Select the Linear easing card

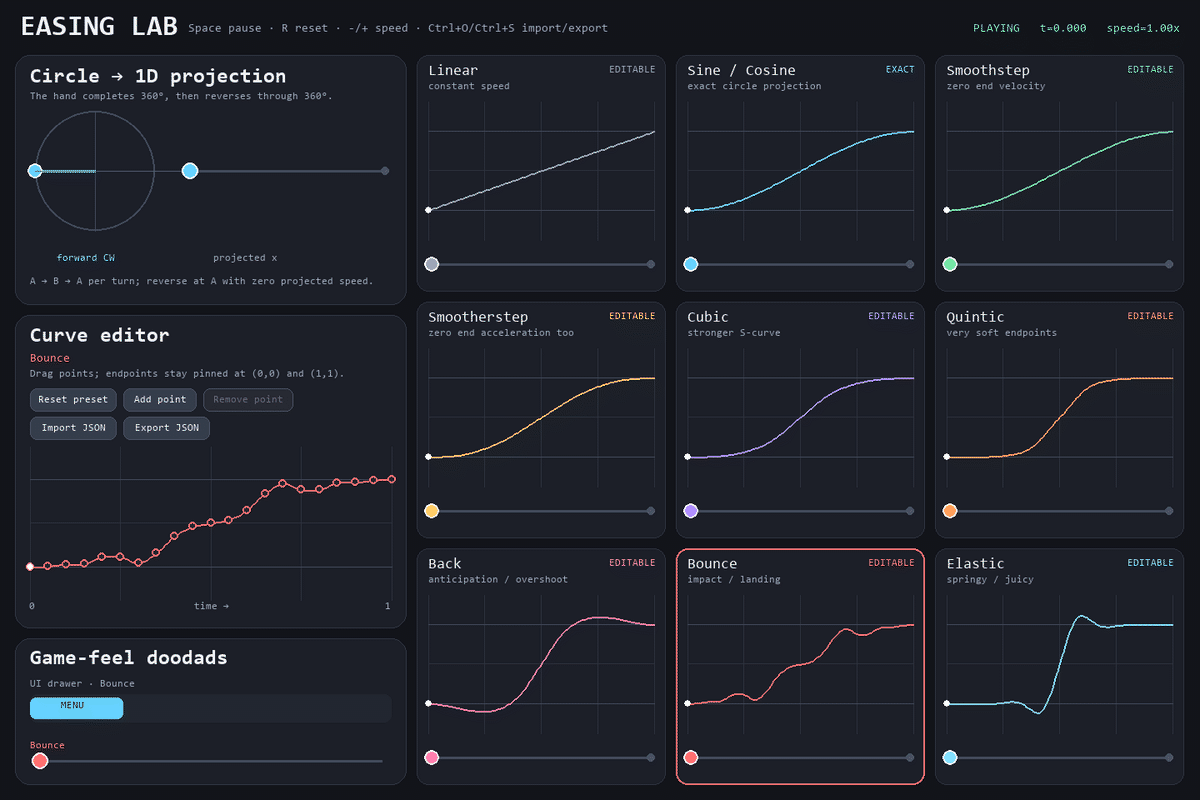tap(541, 173)
